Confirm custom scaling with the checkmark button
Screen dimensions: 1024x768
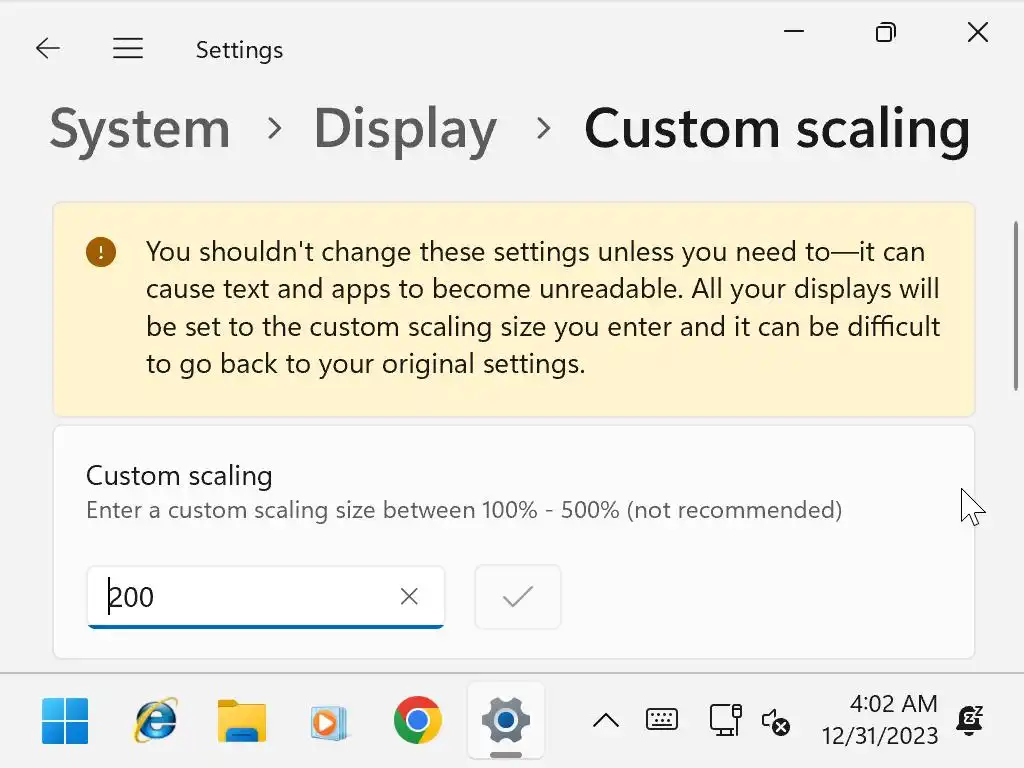point(518,597)
